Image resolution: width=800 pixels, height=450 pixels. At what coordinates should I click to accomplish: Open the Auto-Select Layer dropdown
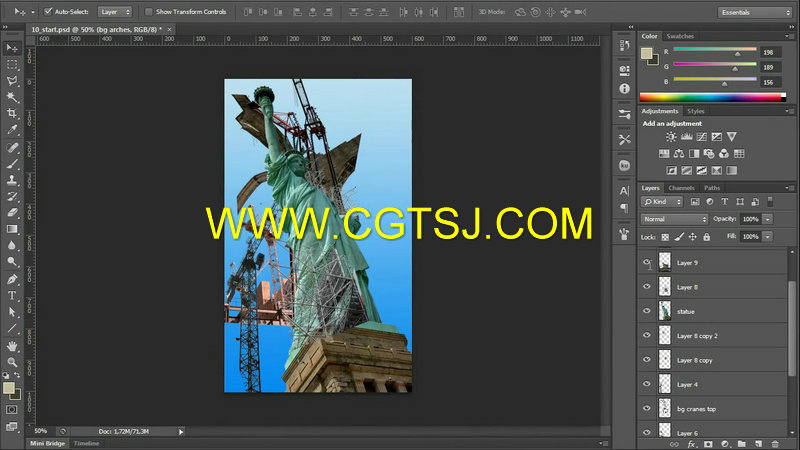coord(115,12)
